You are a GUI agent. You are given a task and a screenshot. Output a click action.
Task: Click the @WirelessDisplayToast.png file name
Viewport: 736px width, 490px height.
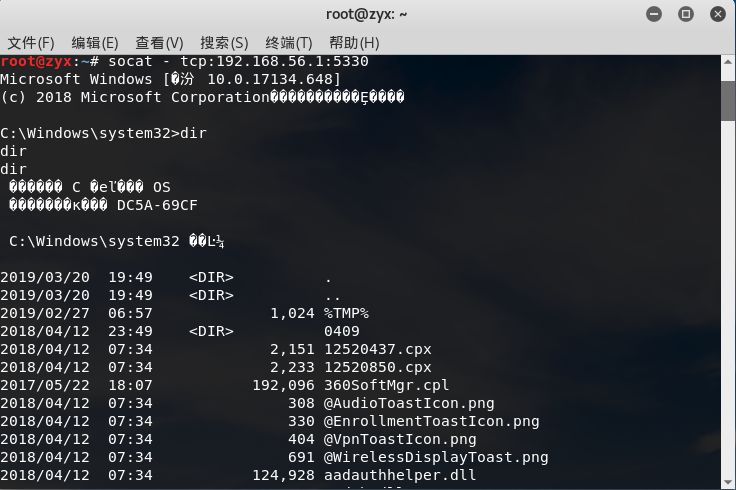click(436, 457)
